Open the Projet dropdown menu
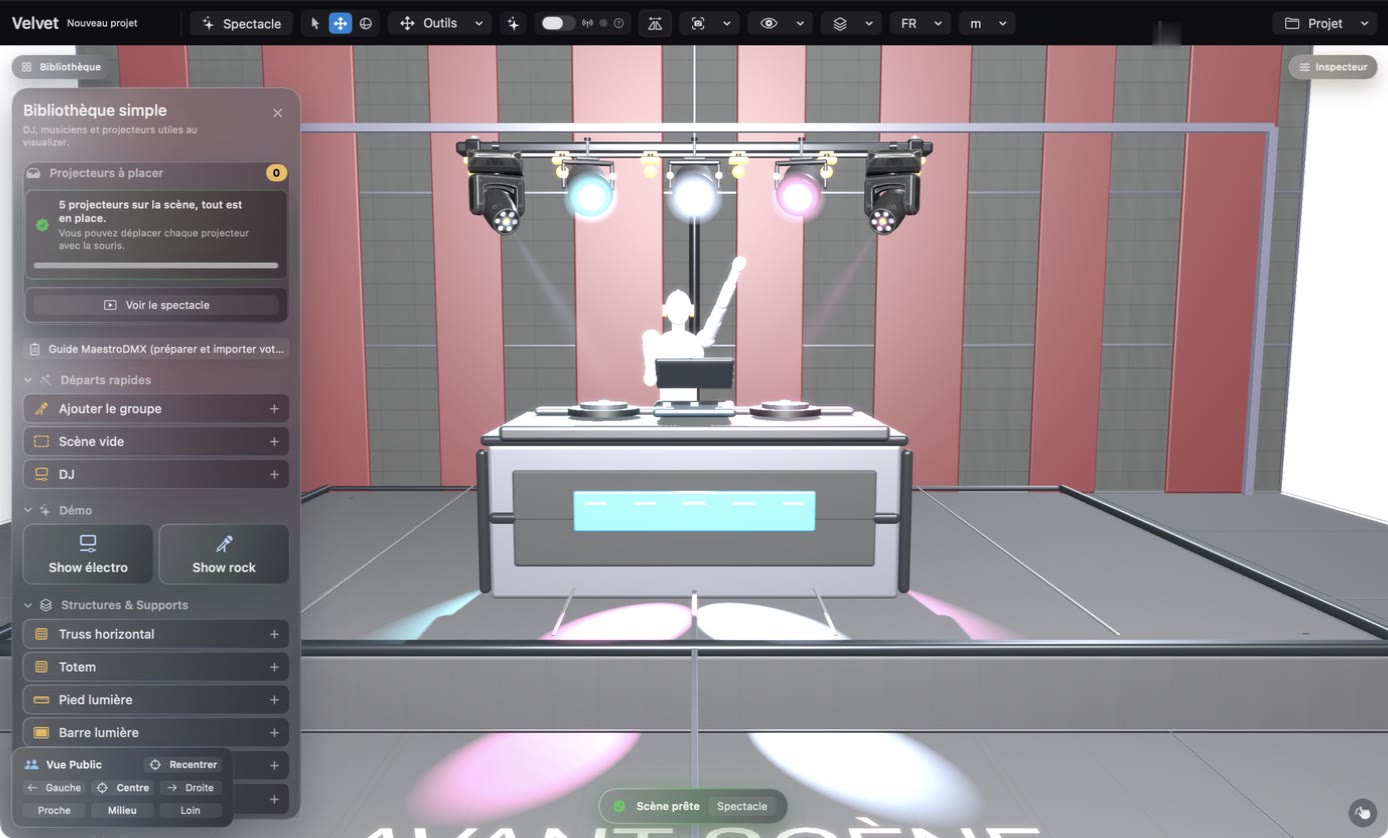The image size is (1388, 838). tap(1326, 23)
